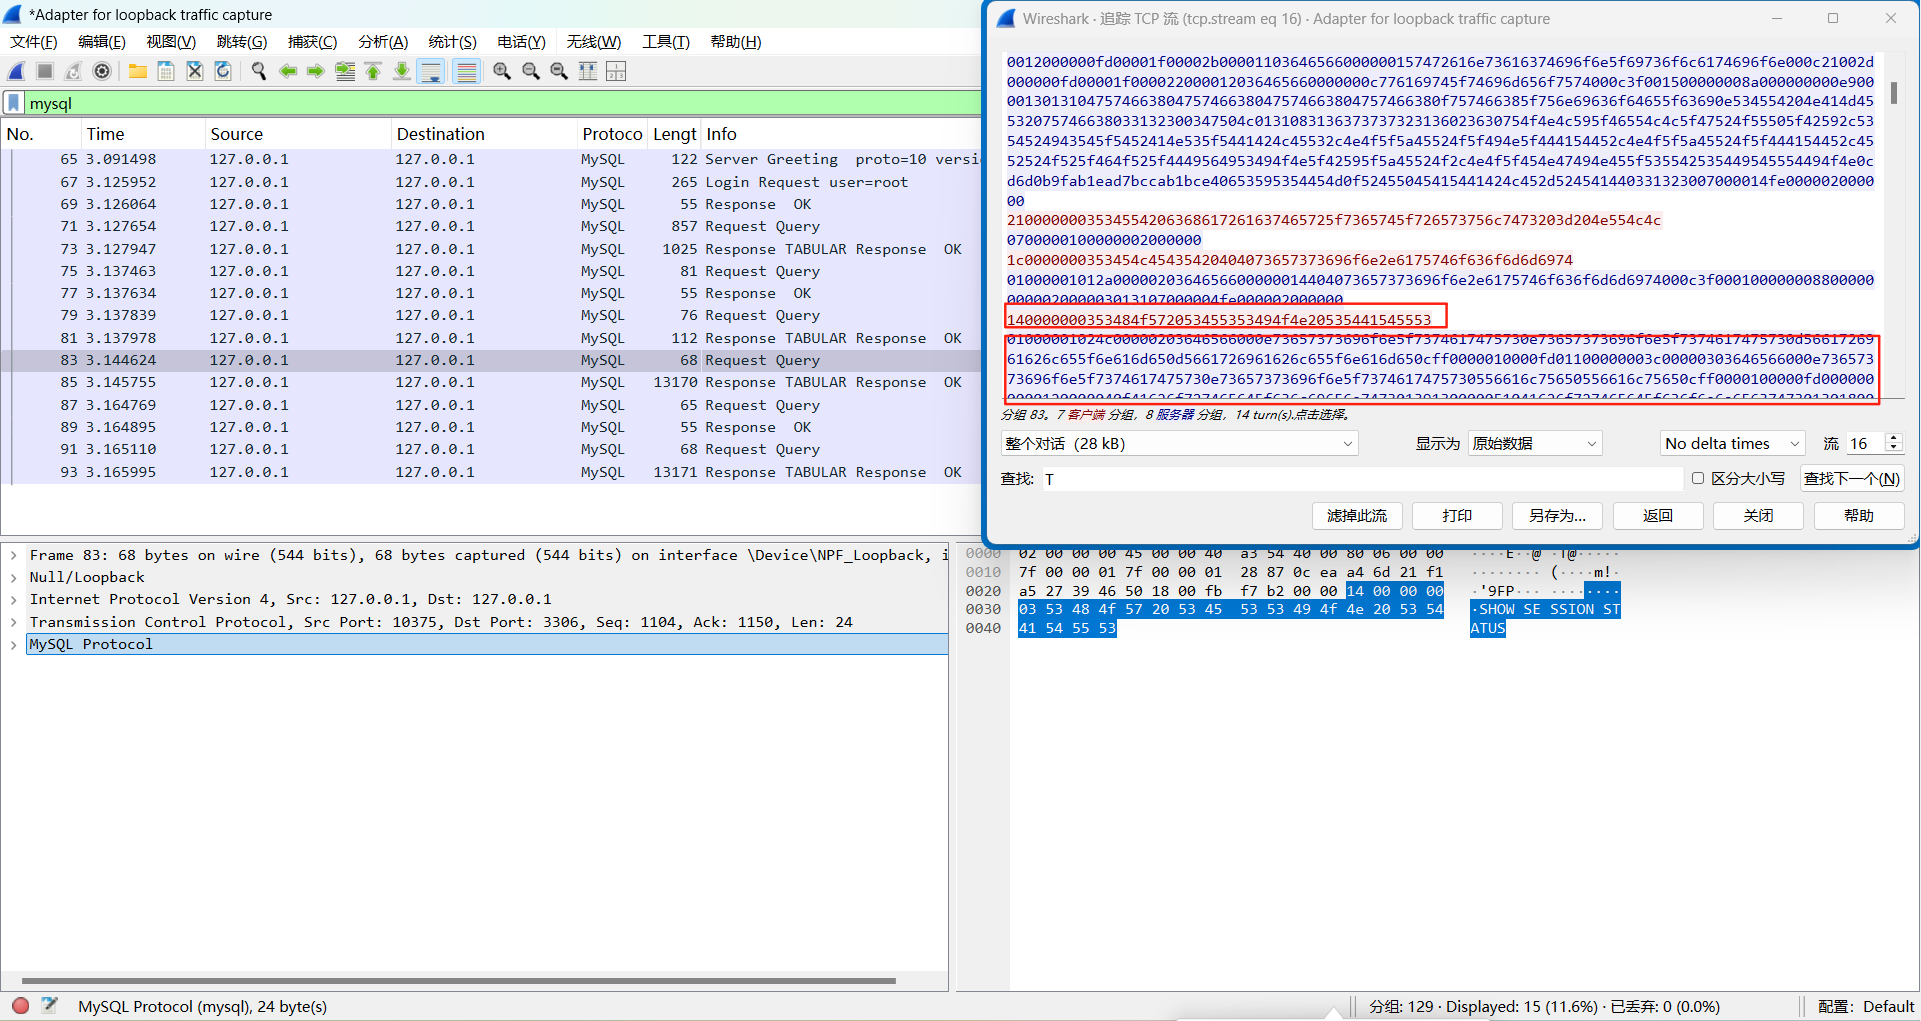The width and height of the screenshot is (1921, 1021).
Task: Click the expert information red circle
Action: [x=20, y=1005]
